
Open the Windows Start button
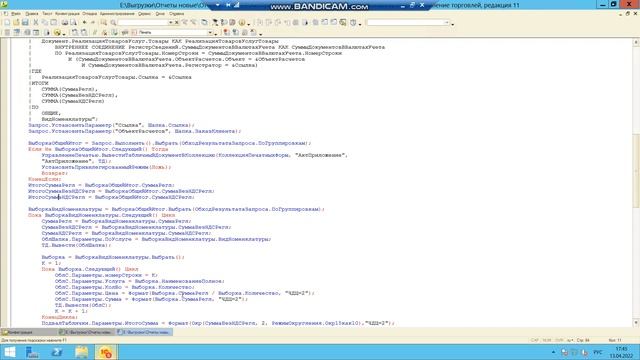[9, 352]
